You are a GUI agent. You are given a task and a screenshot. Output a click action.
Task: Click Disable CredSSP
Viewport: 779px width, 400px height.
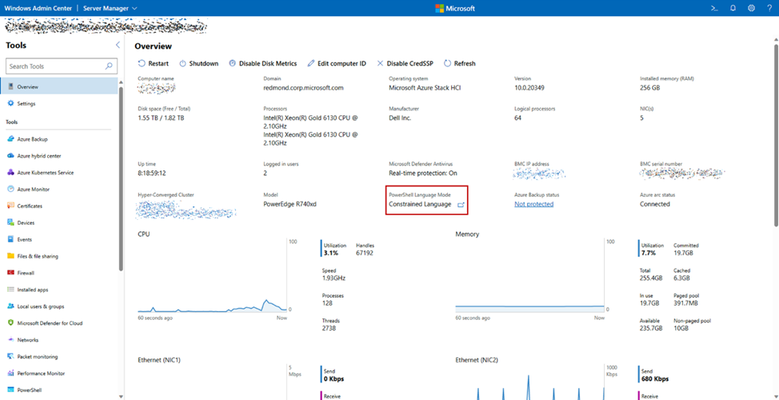(404, 64)
